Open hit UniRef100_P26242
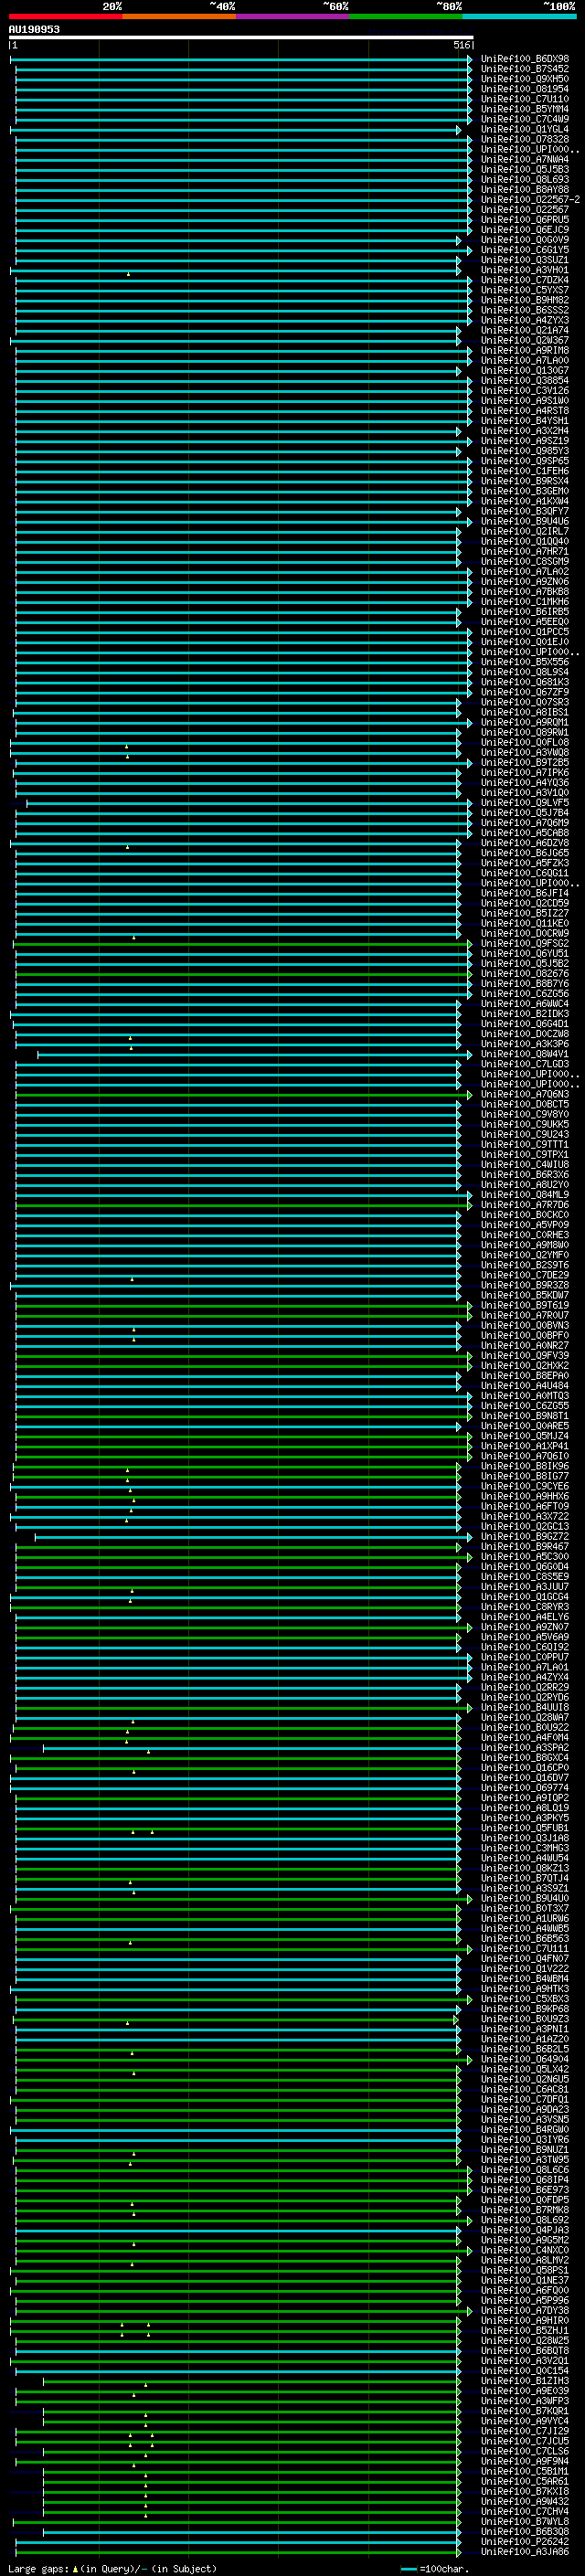This screenshot has width=585, height=2576. [524, 2542]
